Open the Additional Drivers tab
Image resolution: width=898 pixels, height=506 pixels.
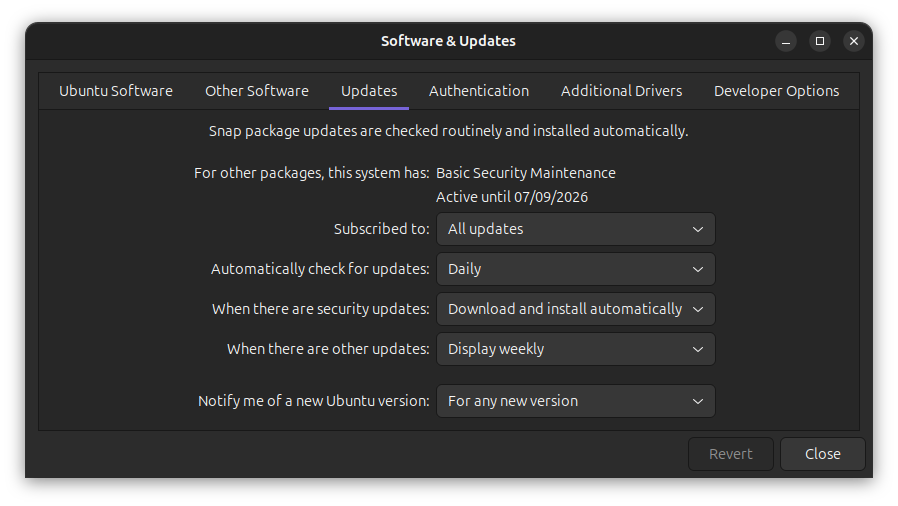point(621,91)
